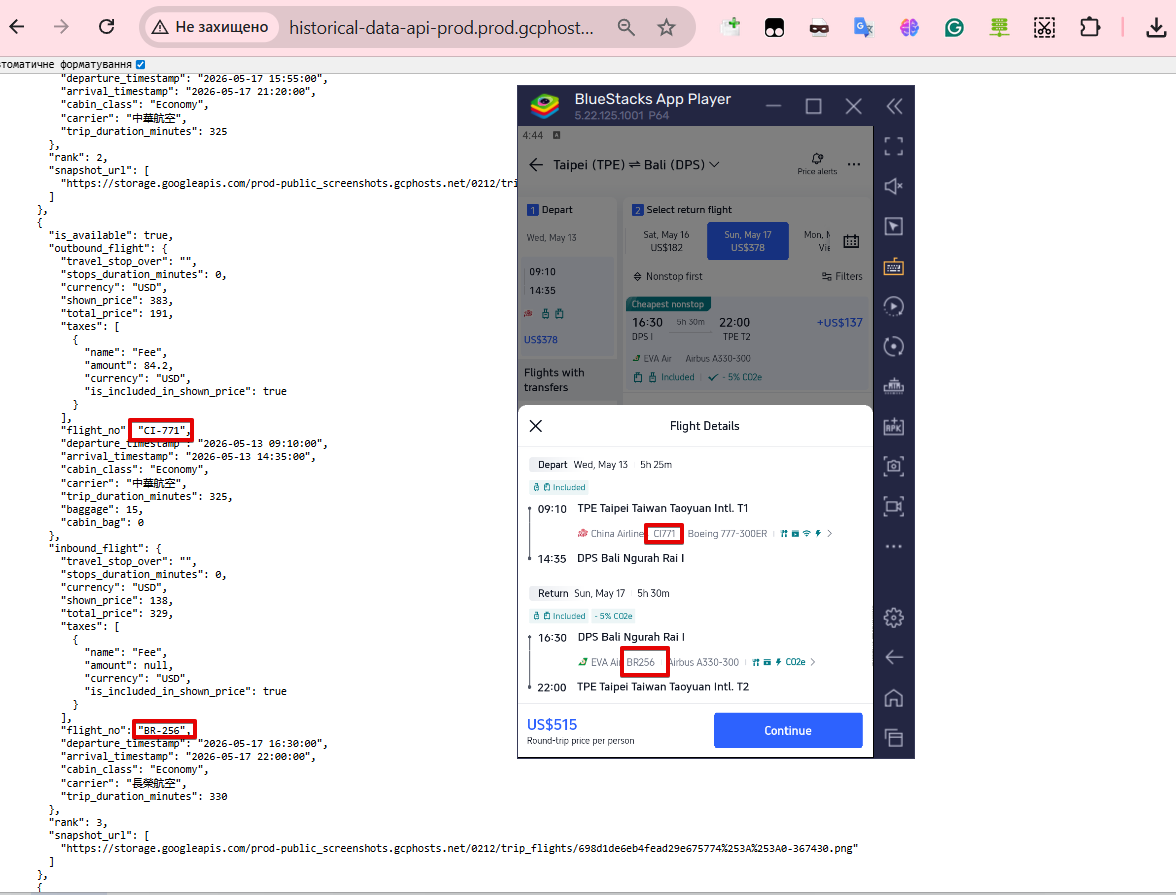
Task: Click the US$515 round-trip price
Action: click(x=552, y=725)
